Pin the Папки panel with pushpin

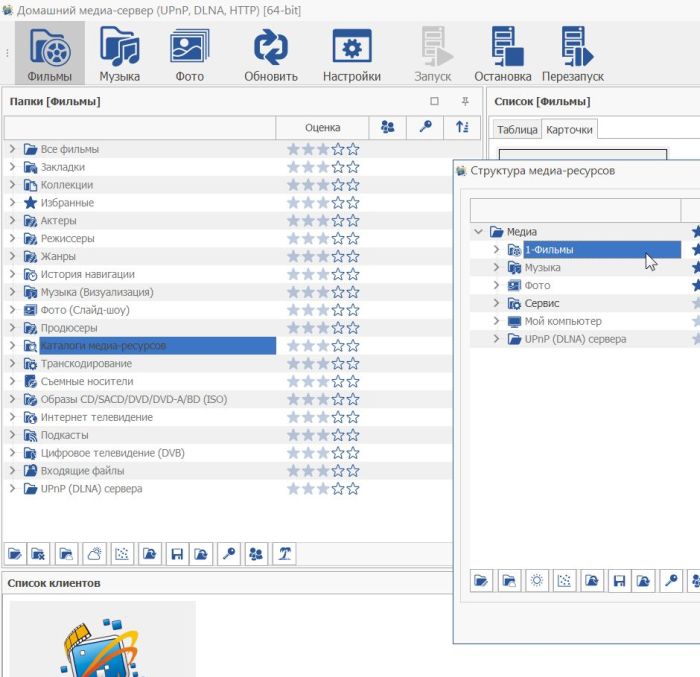pyautogui.click(x=464, y=101)
